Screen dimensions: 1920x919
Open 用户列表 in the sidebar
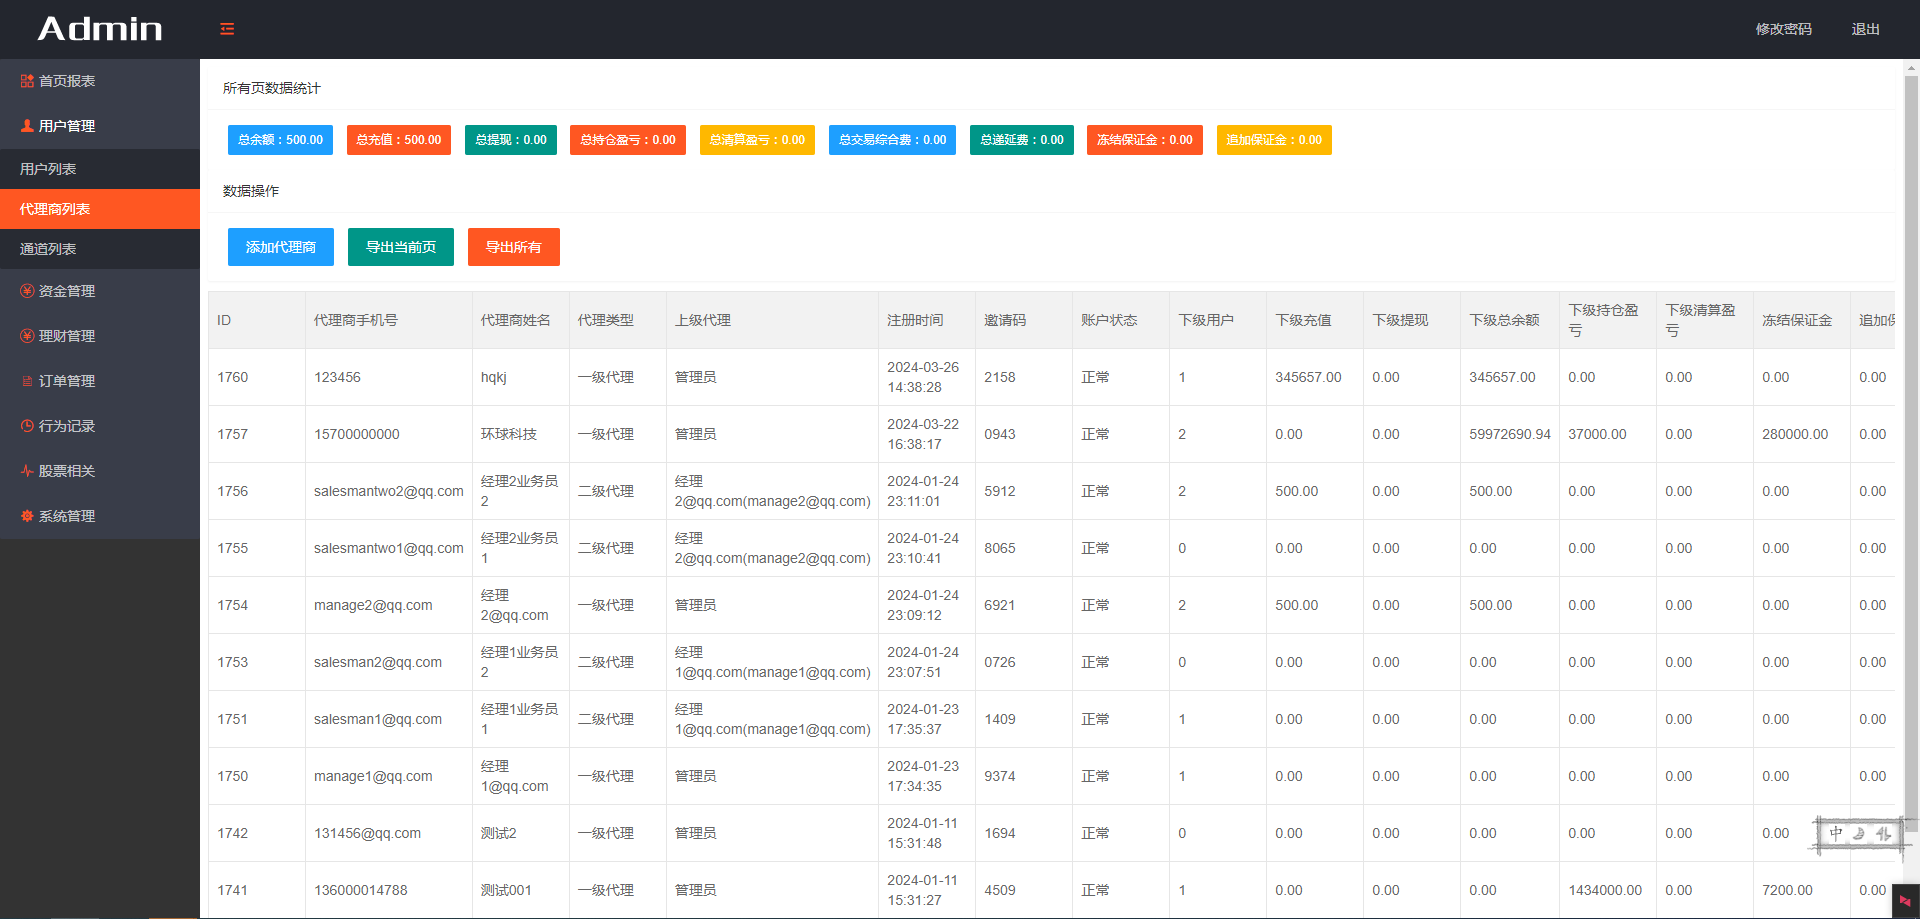48,169
